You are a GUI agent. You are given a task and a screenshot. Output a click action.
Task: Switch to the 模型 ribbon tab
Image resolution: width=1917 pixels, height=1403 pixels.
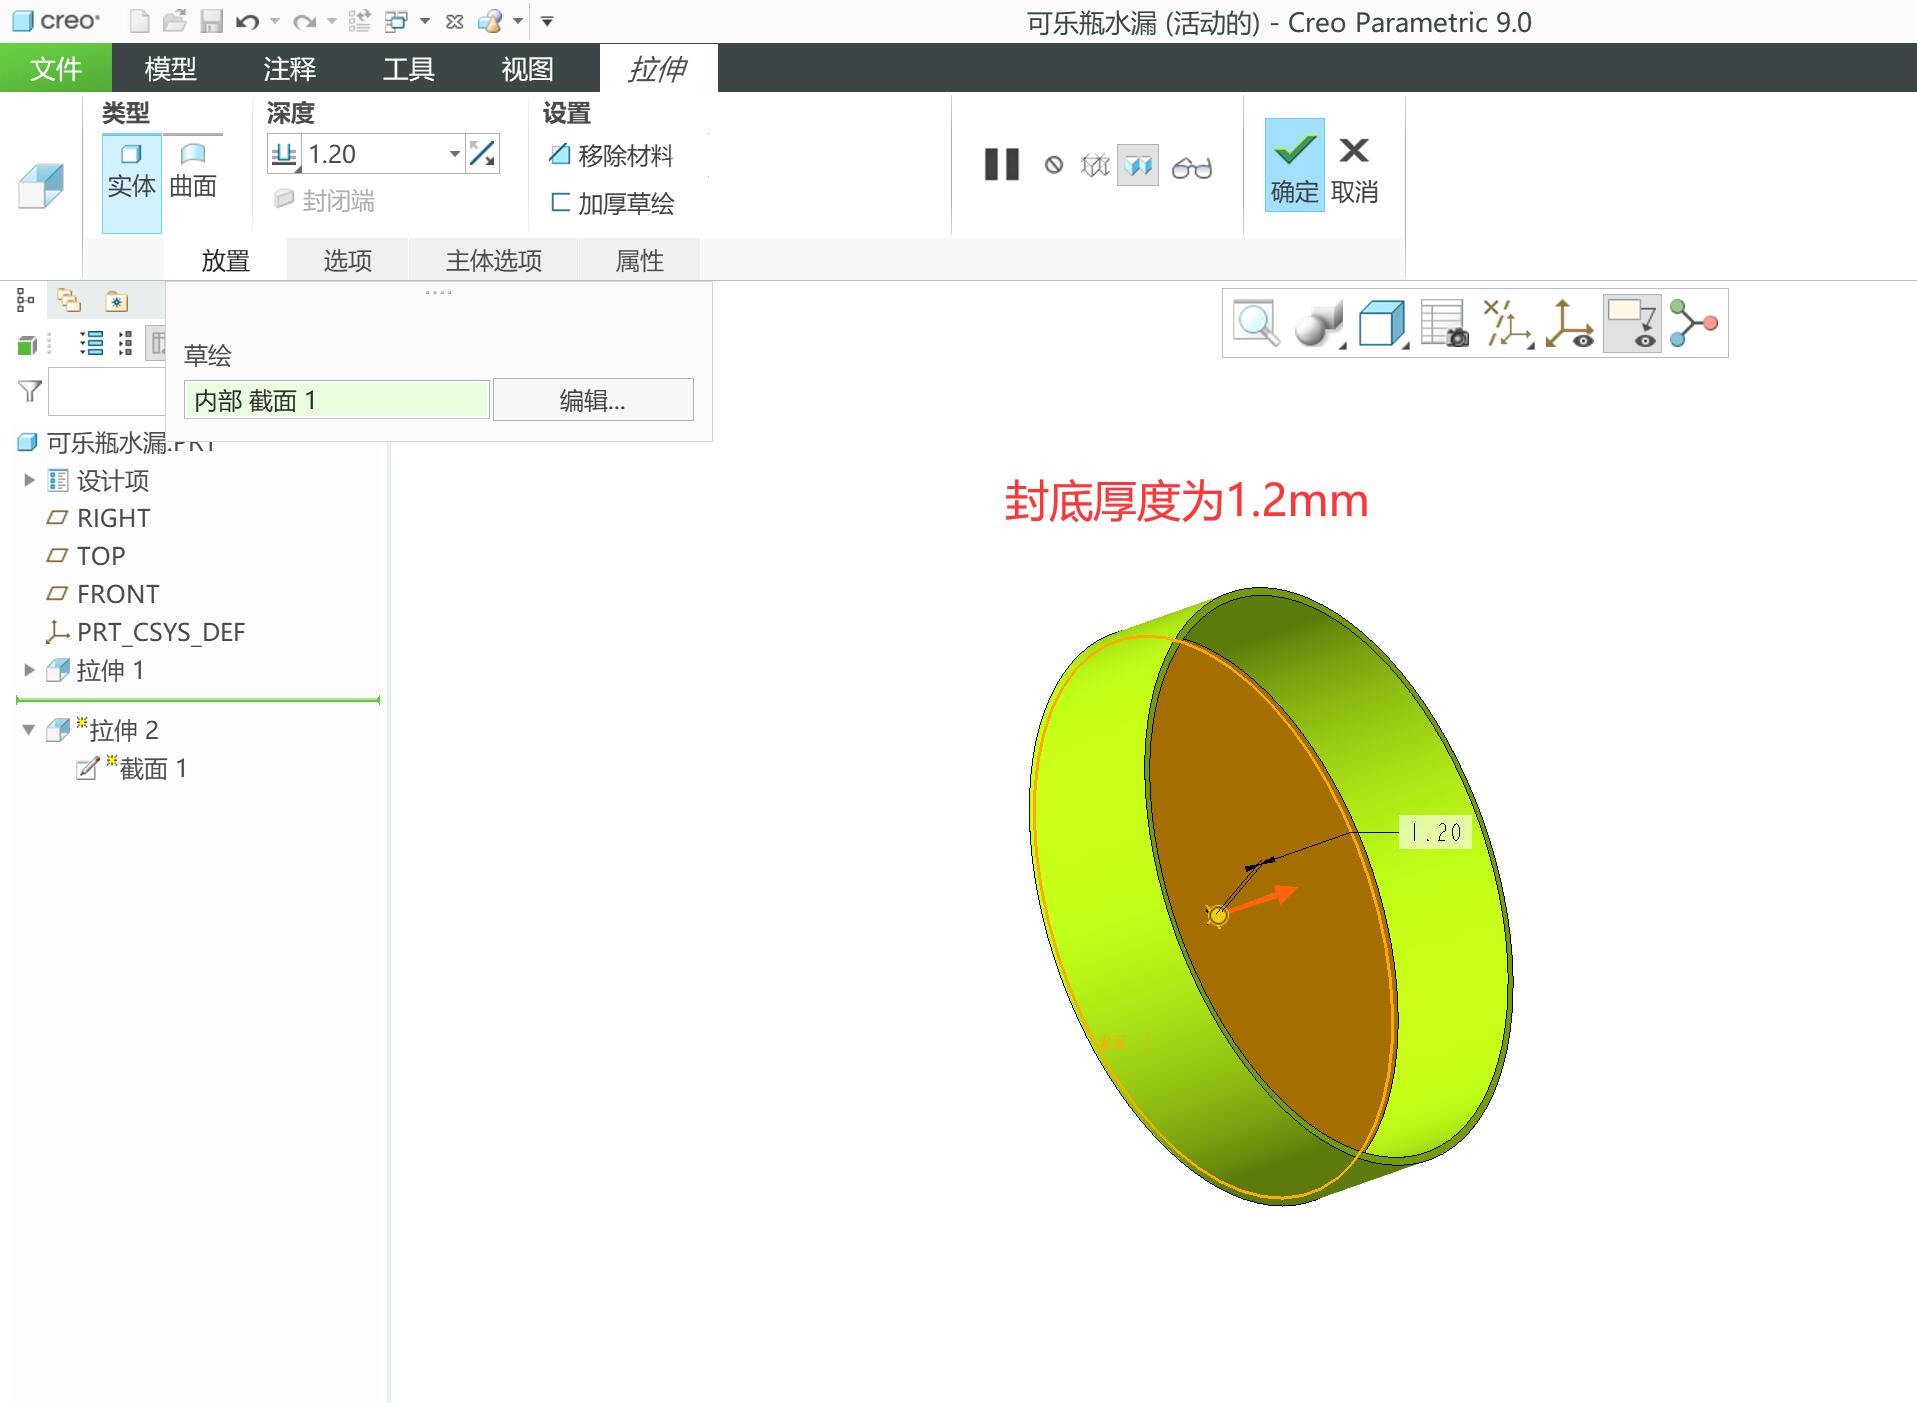[x=170, y=68]
